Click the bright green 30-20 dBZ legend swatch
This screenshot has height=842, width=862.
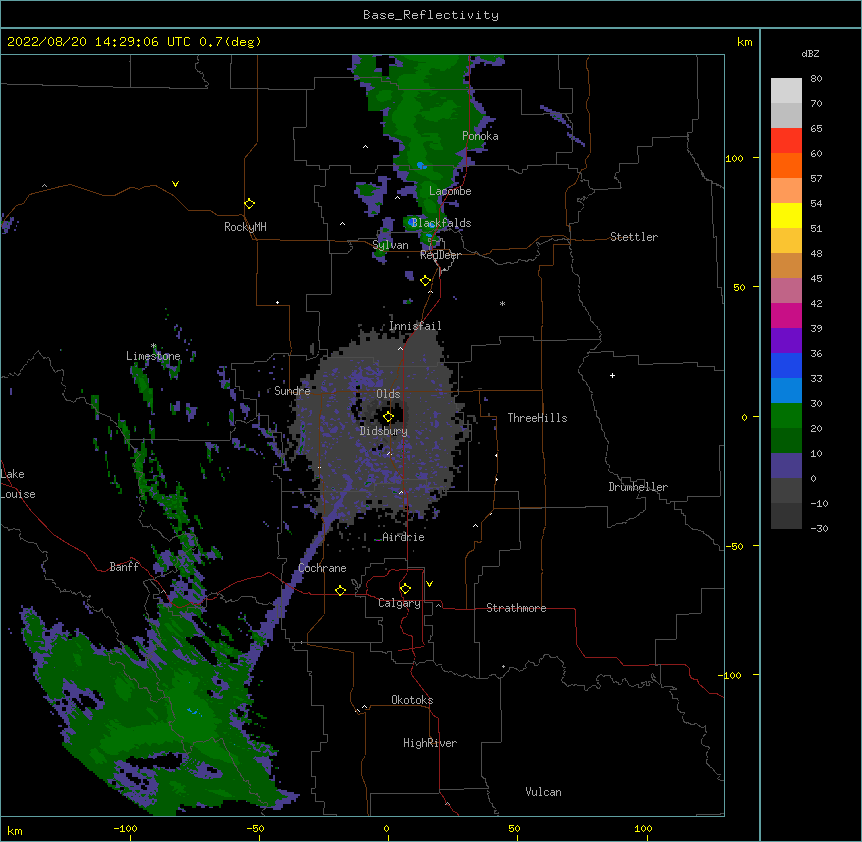click(786, 416)
